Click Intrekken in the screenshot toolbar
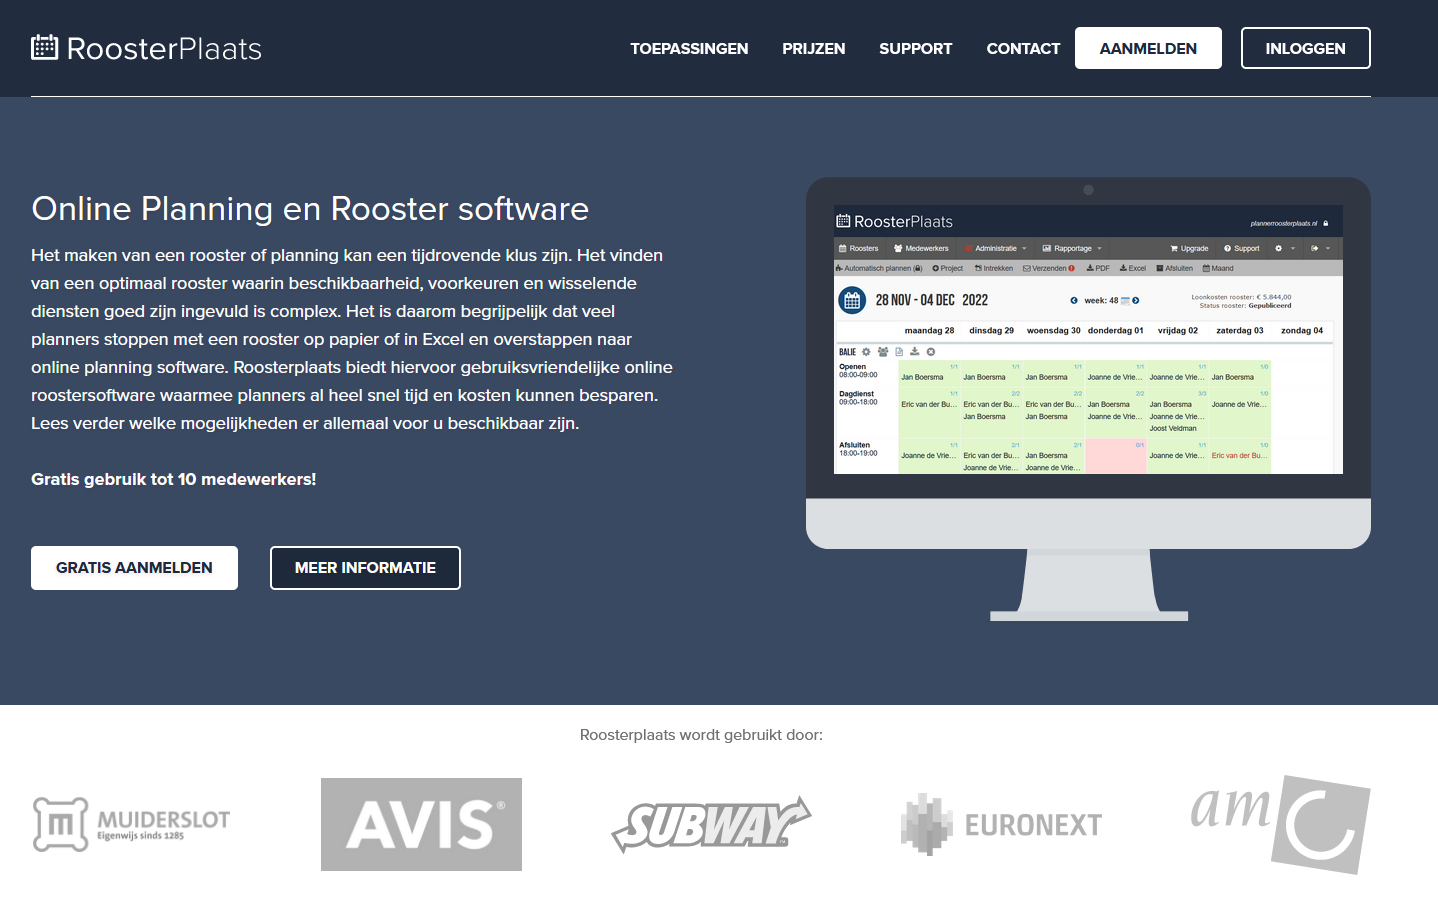The image size is (1438, 913). click(x=994, y=268)
